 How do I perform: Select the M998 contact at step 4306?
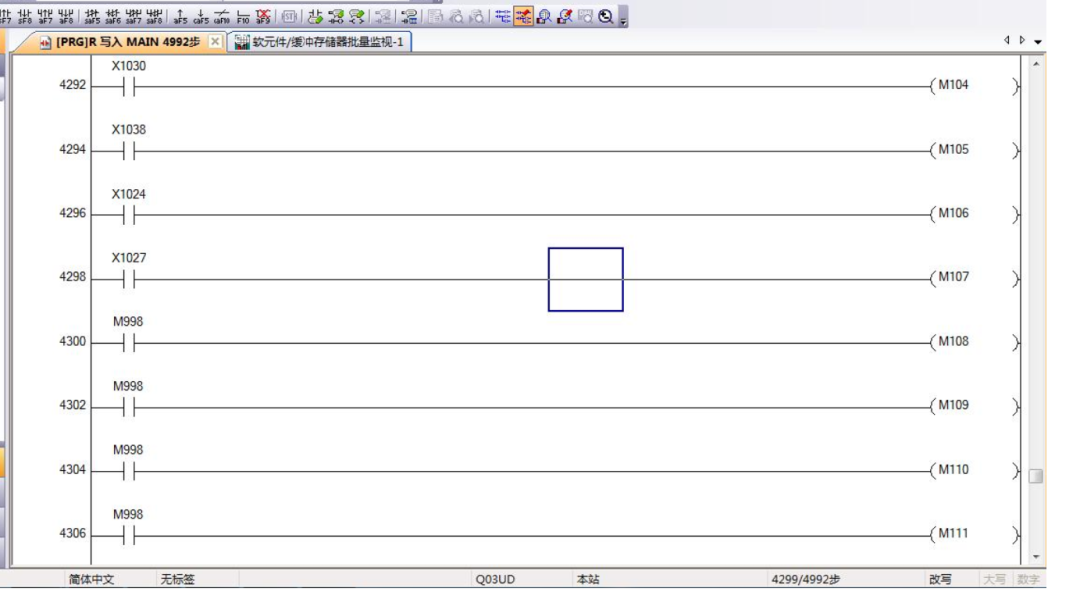point(129,535)
